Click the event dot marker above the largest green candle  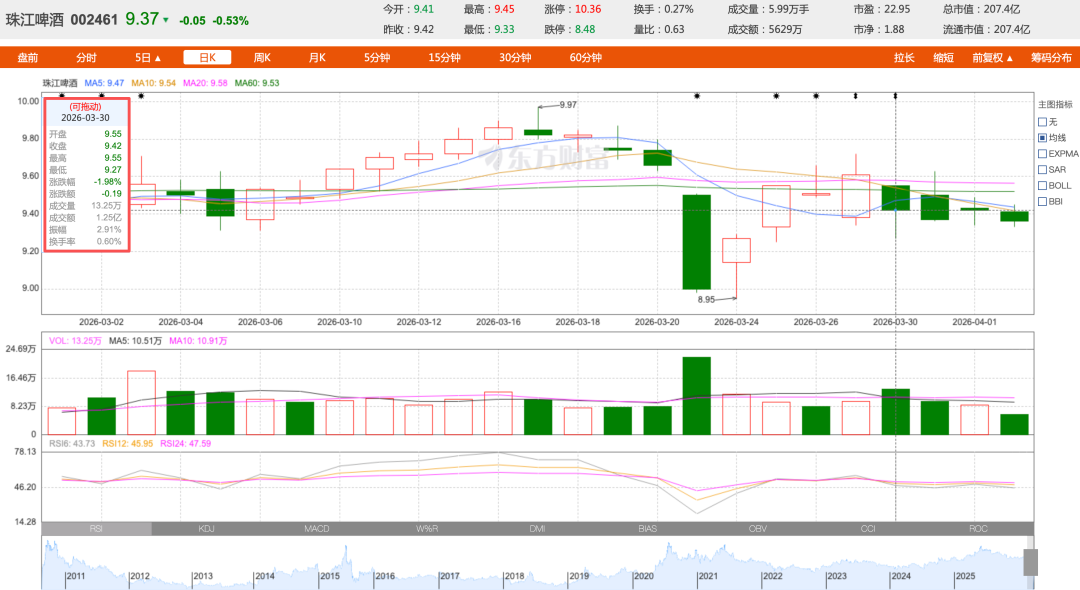(697, 96)
